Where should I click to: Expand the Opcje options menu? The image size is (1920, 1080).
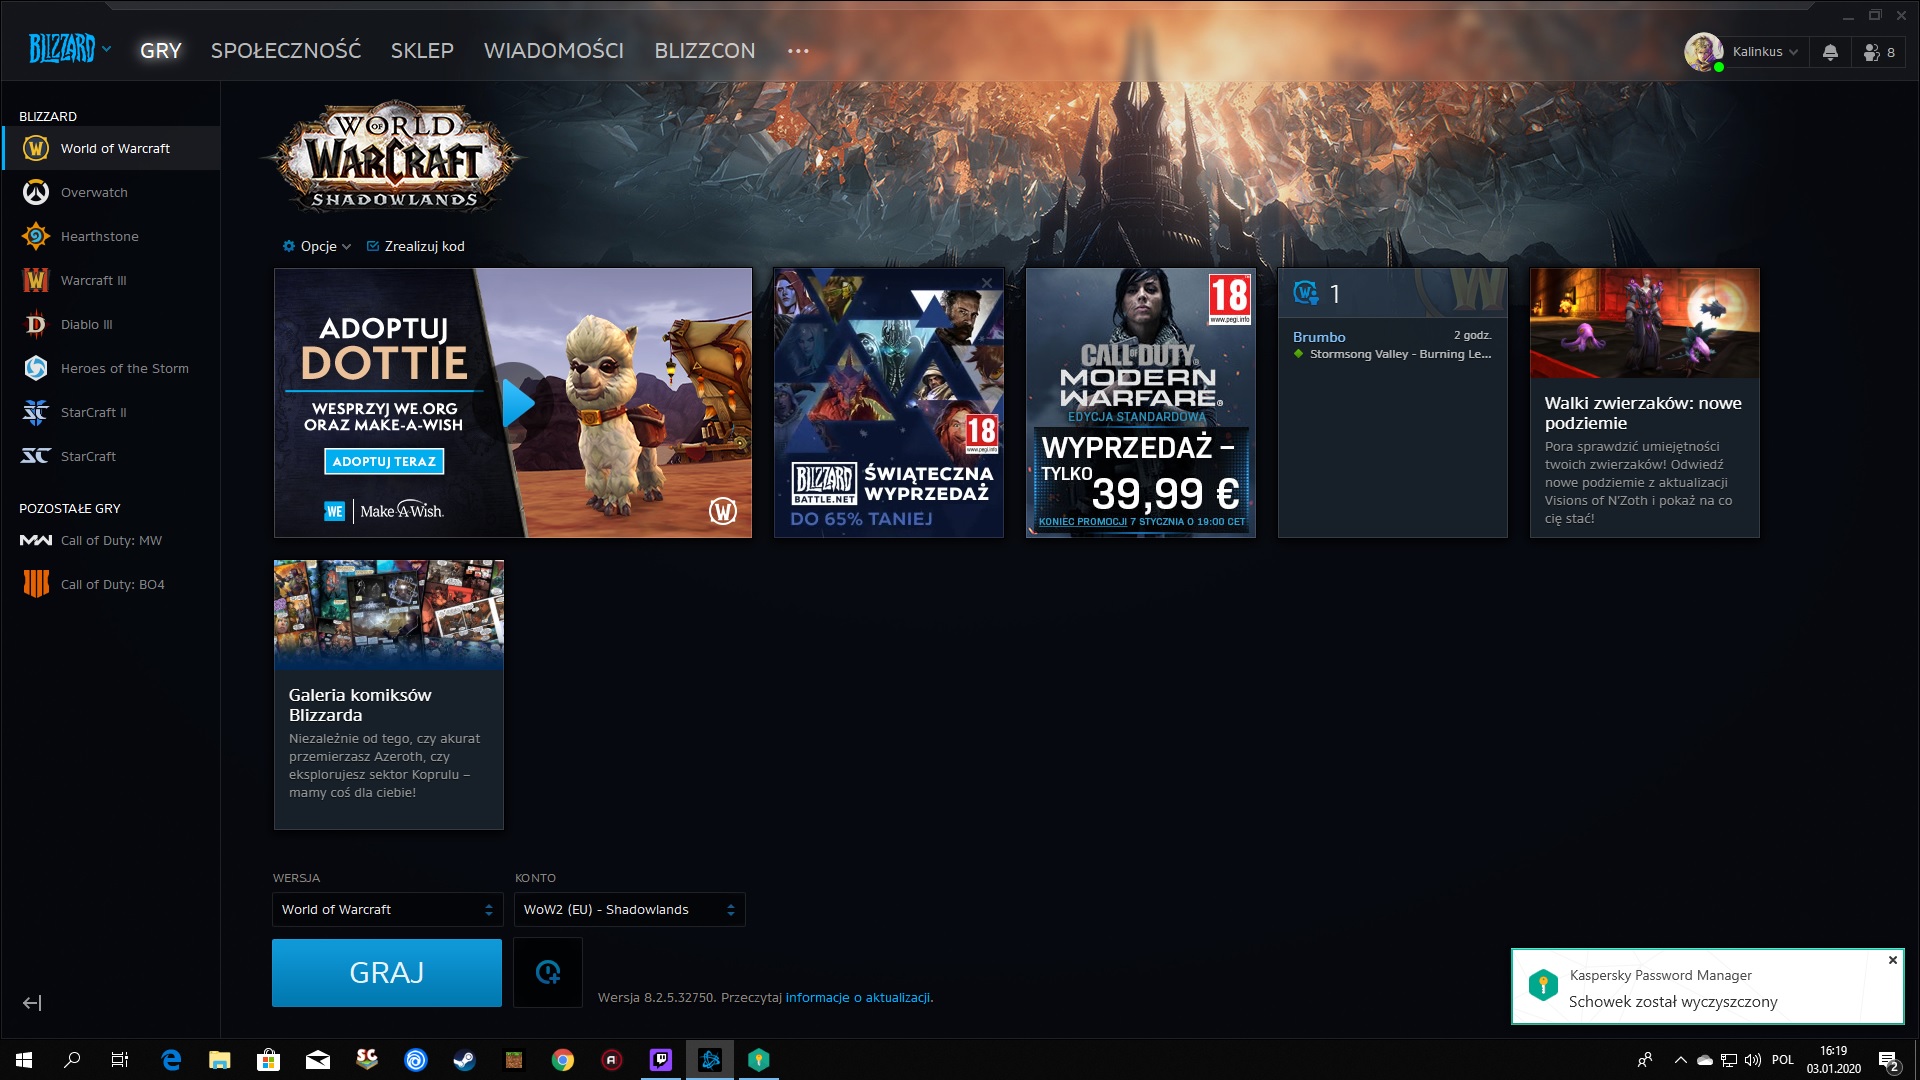[317, 246]
